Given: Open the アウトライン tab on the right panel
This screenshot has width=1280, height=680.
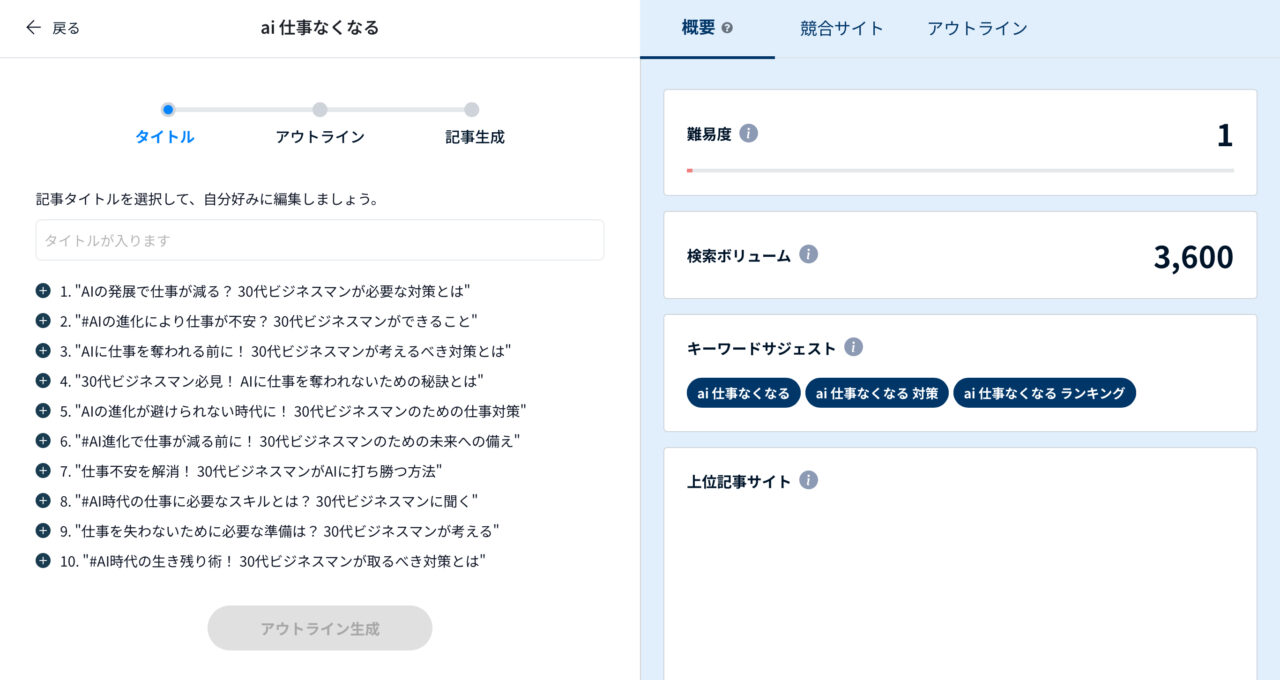Looking at the screenshot, I should pyautogui.click(x=977, y=28).
